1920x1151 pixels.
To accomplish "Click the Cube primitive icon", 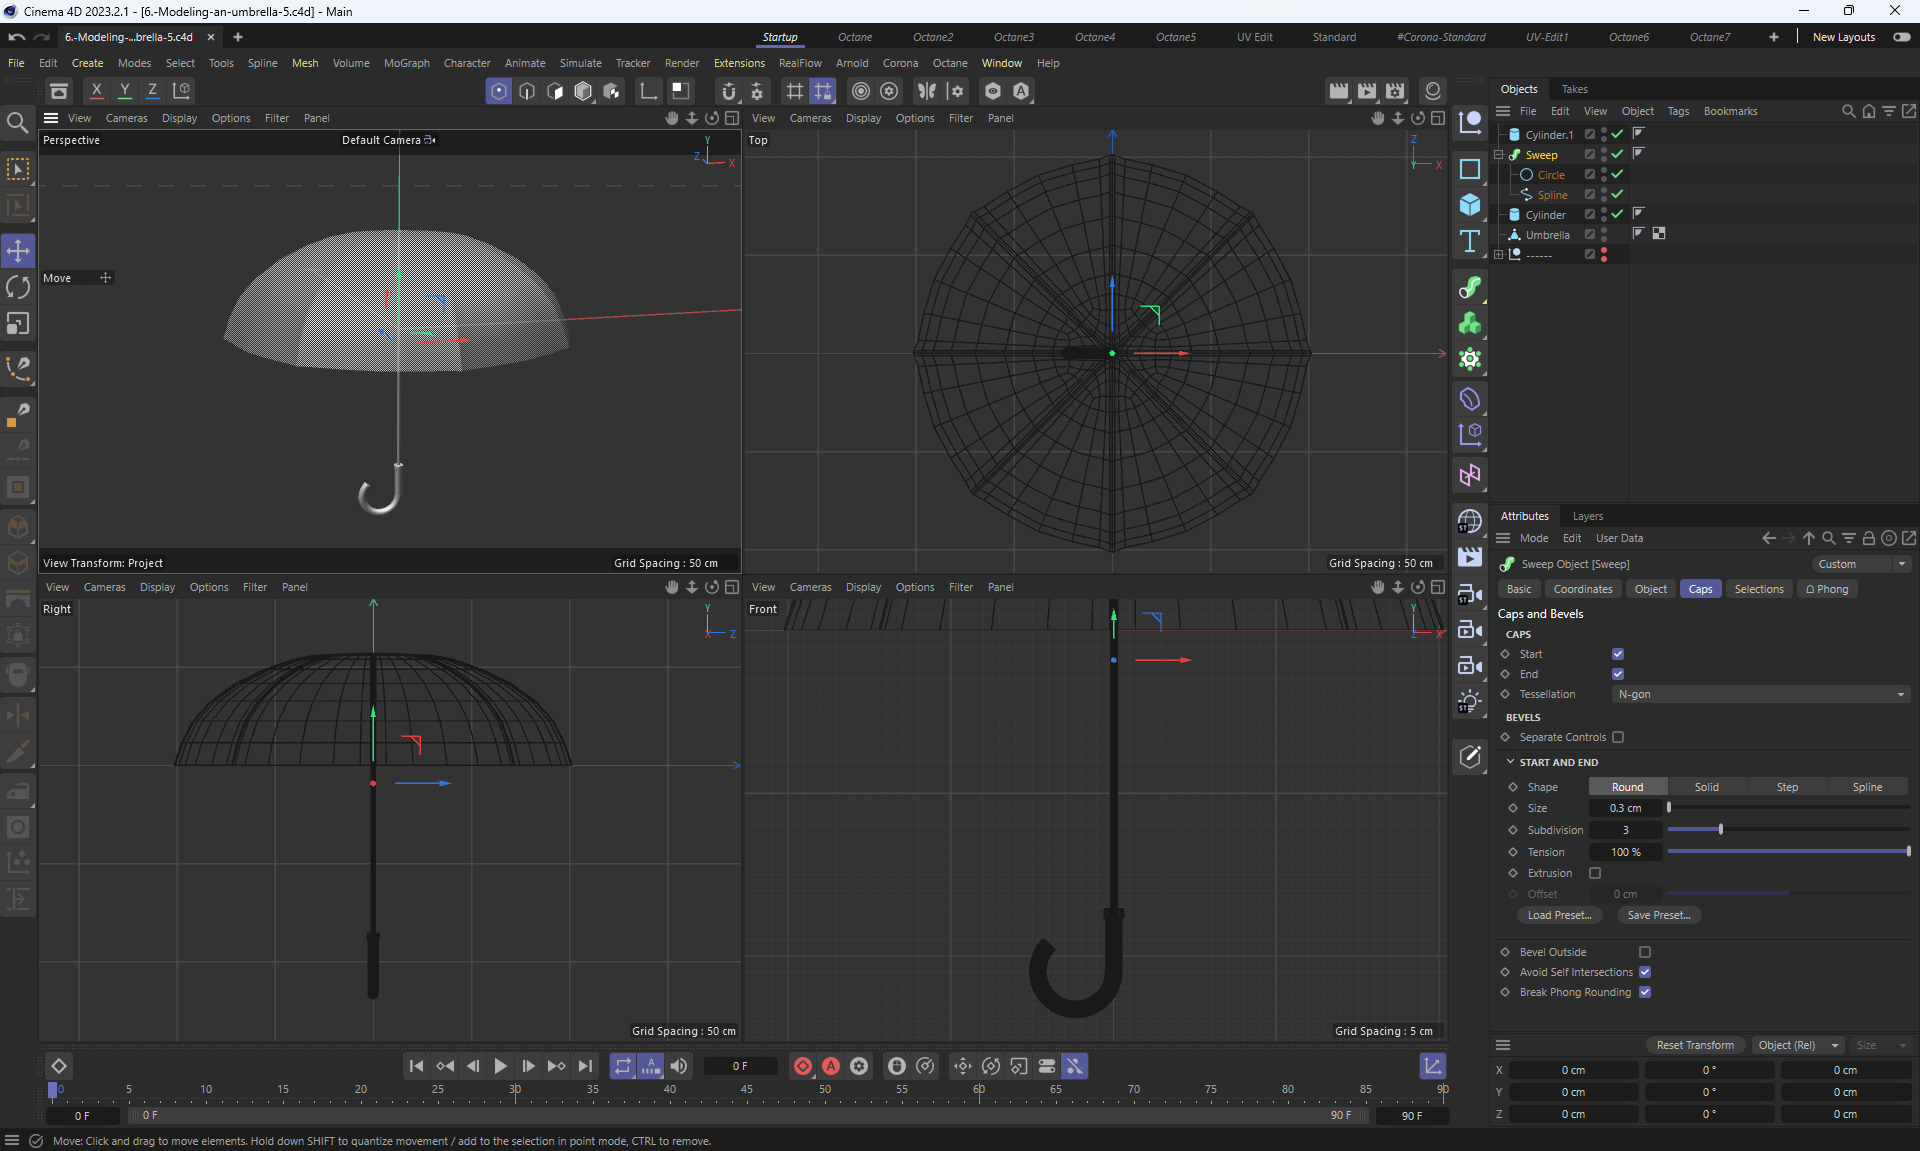I will coord(1469,205).
